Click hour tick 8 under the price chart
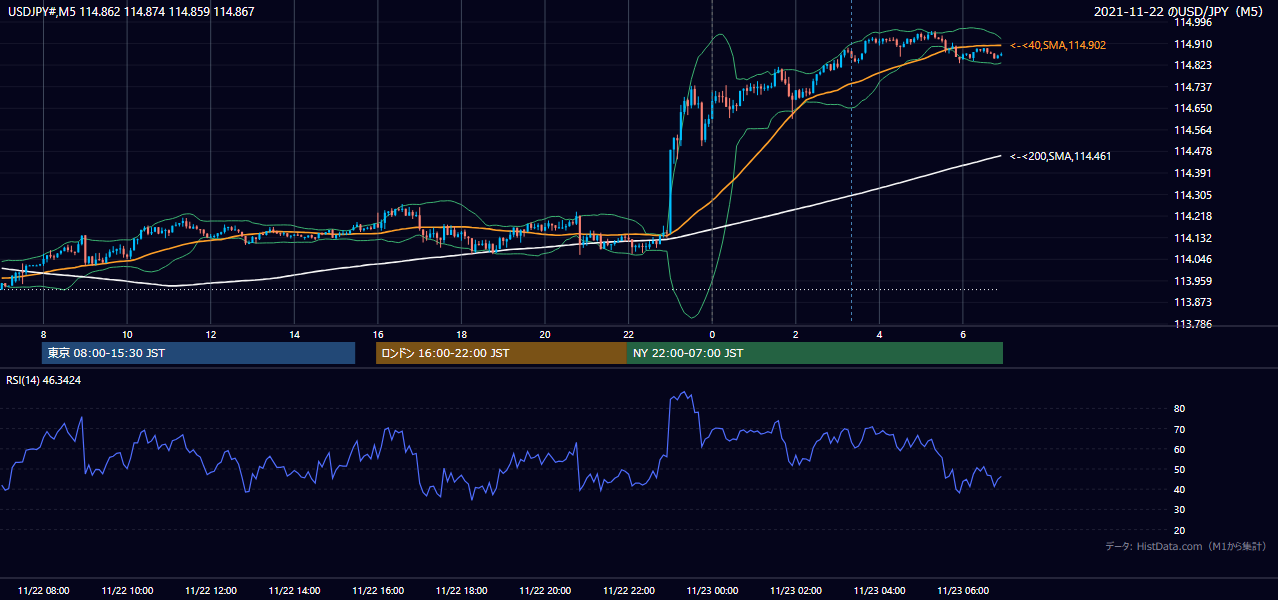Screen dimensions: 1278x600 coord(43,334)
